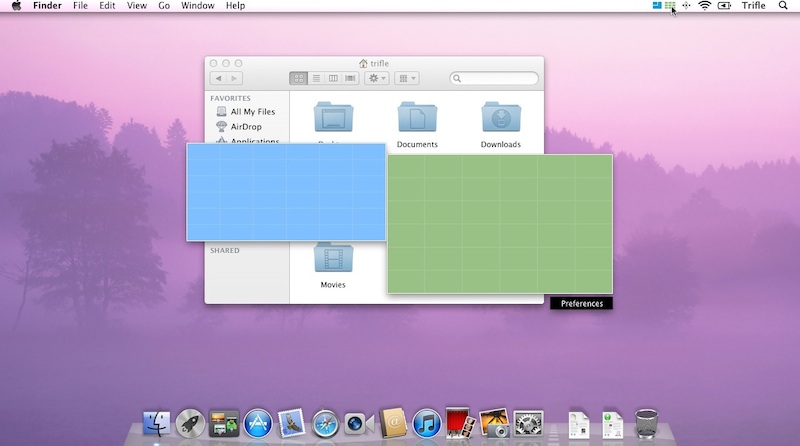
Task: Open the Trash in the Dock
Action: 646,423
